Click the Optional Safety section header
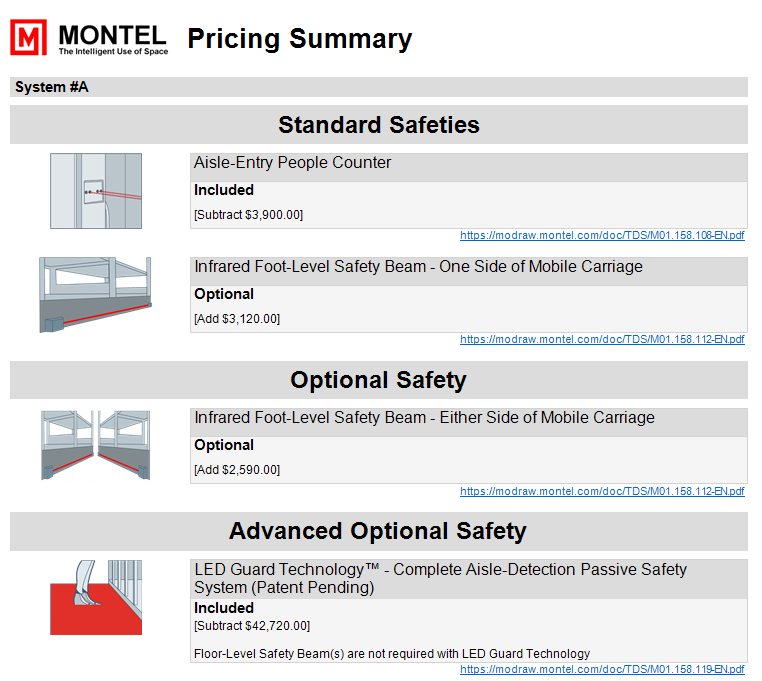This screenshot has width=762, height=681. point(379,380)
